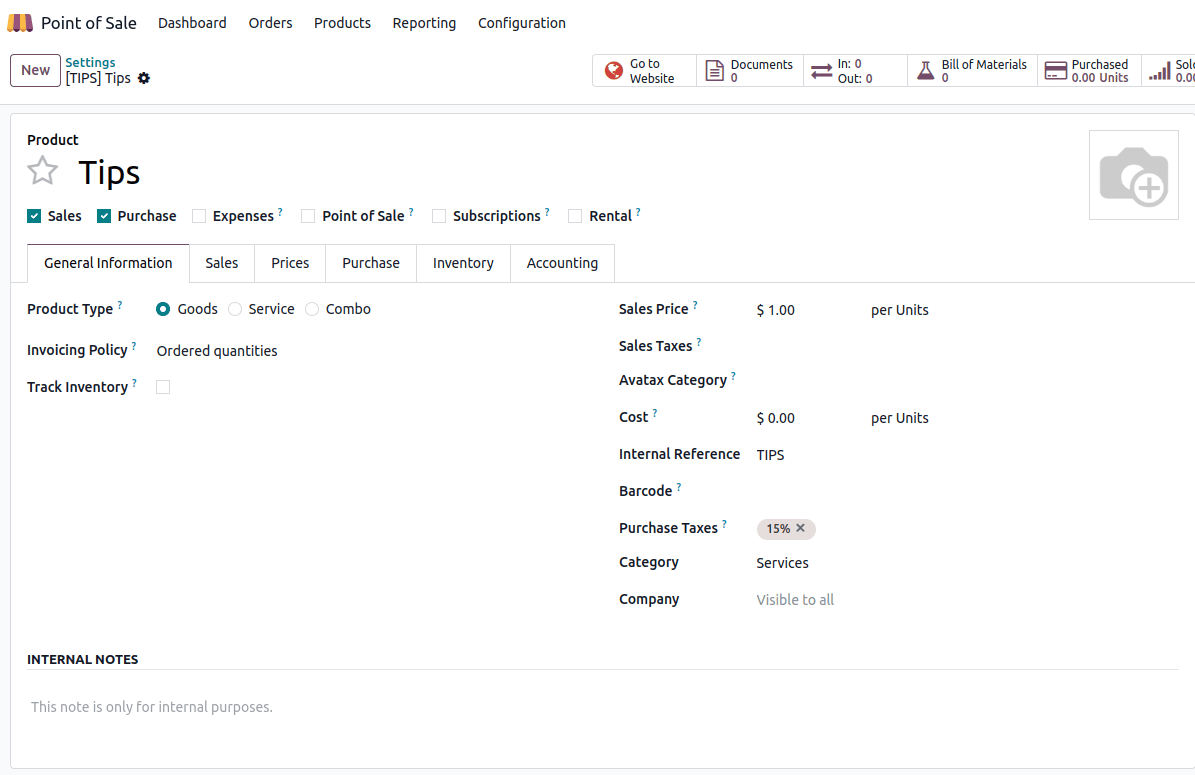The width and height of the screenshot is (1195, 775).
Task: Click the Product Type help question mark
Action: click(x=120, y=305)
